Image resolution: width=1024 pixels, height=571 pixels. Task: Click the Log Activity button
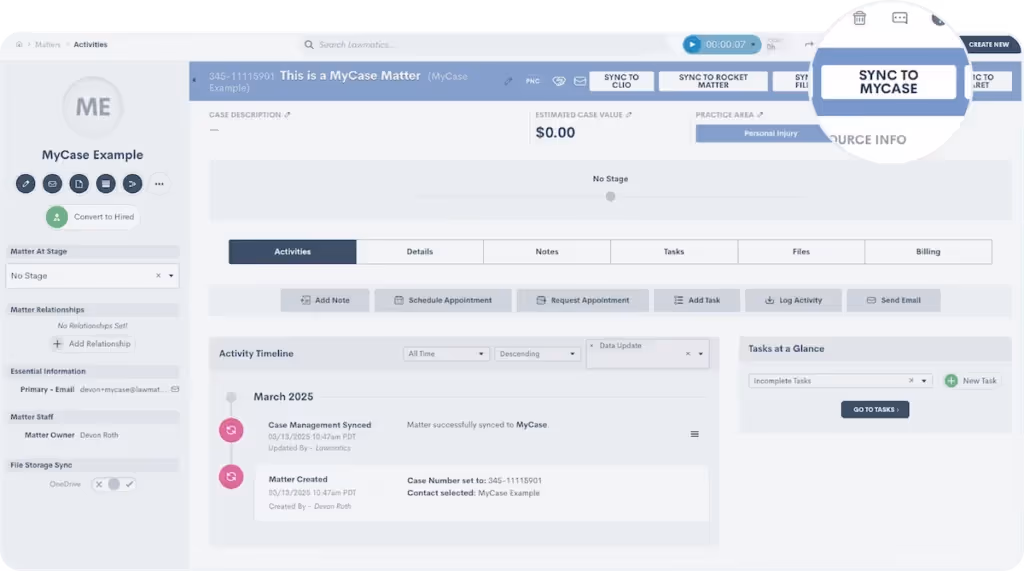[793, 301]
